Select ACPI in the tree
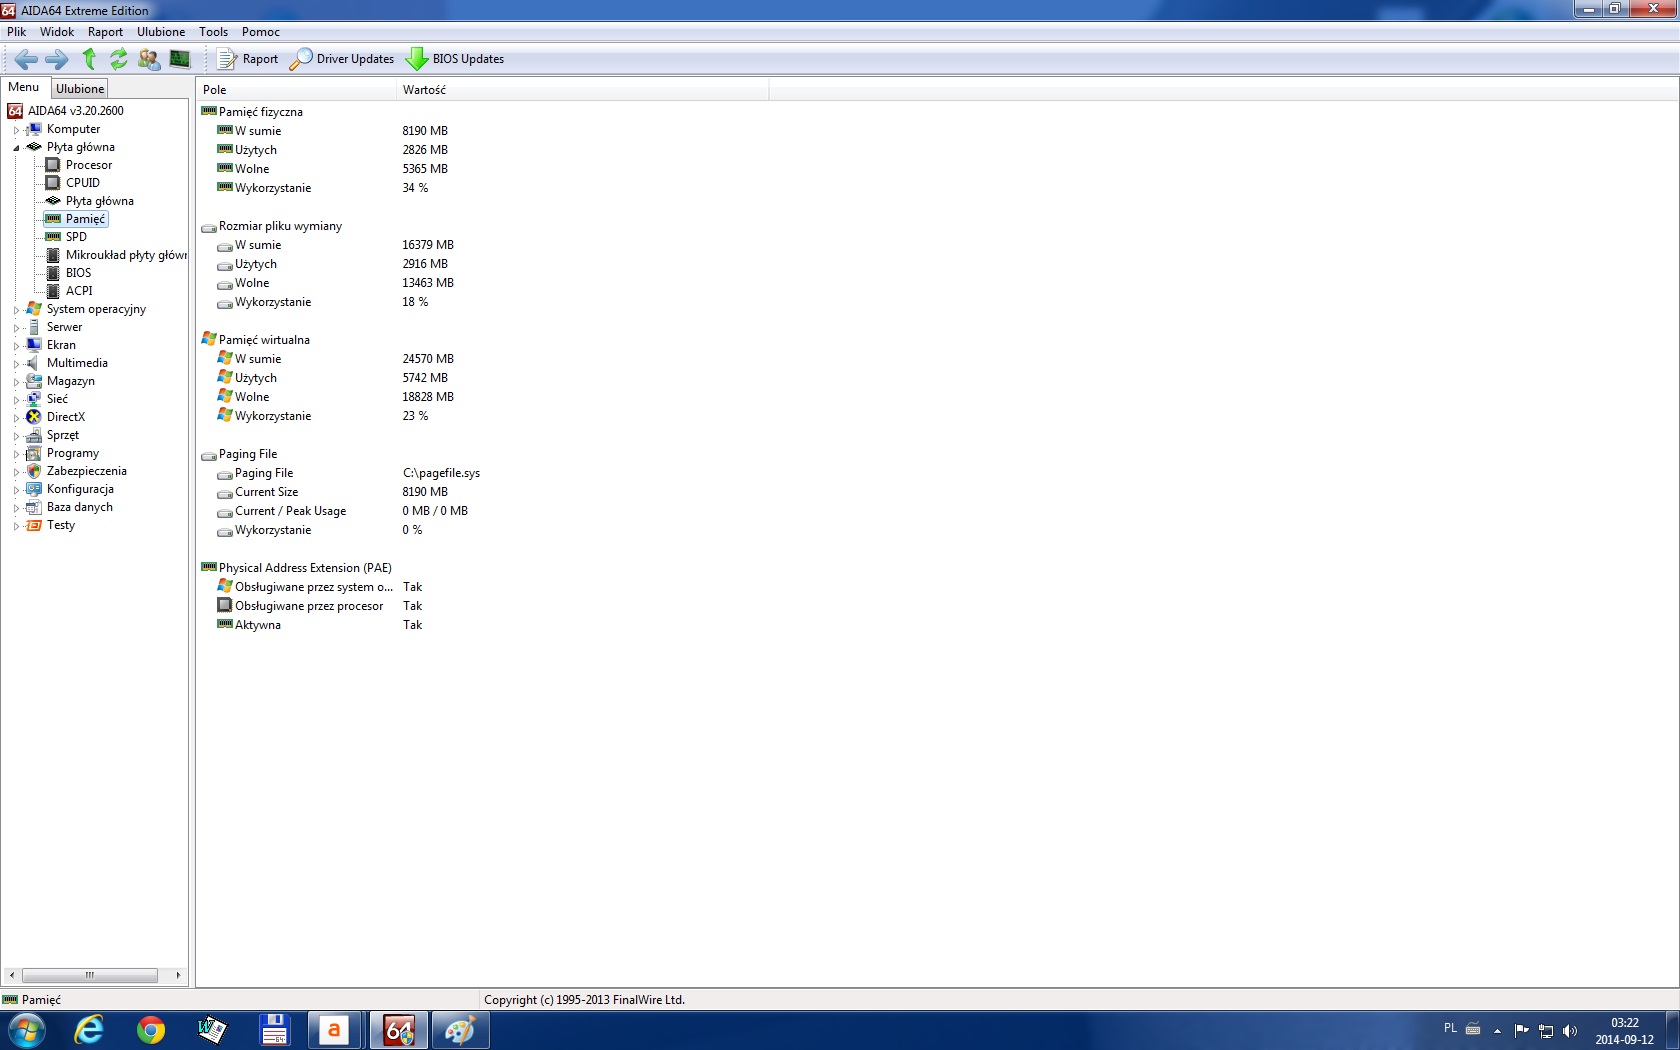The height and width of the screenshot is (1050, 1680). (79, 291)
